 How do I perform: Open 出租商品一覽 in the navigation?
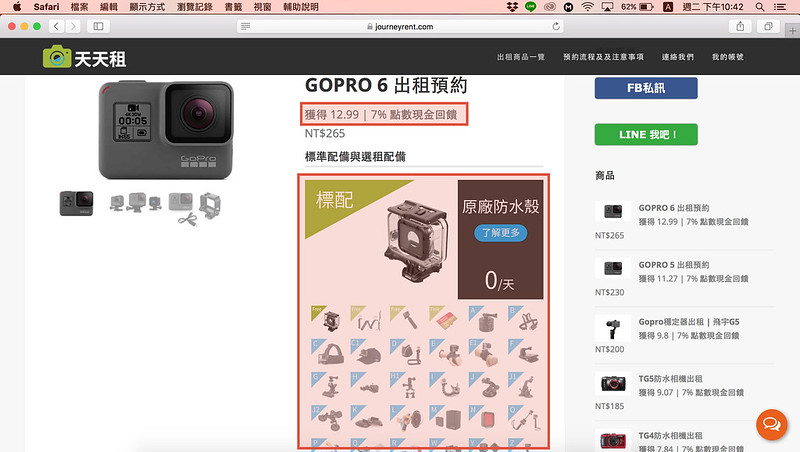click(x=521, y=57)
